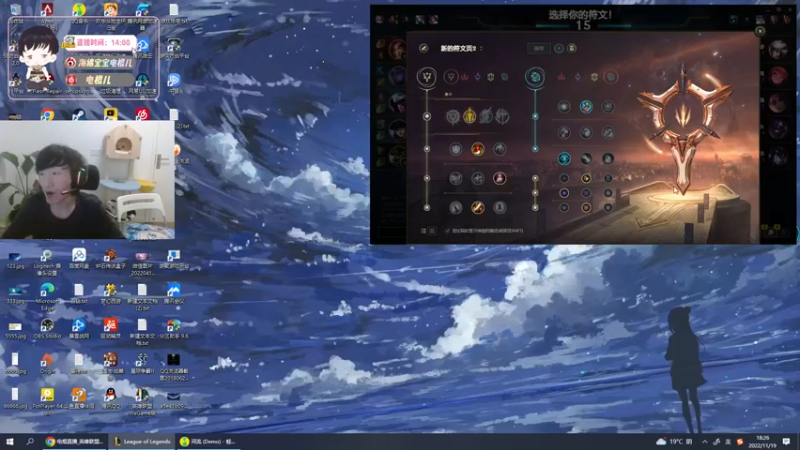Open the large Precision primary path emblem
The height and width of the screenshot is (450, 800).
(x=427, y=77)
